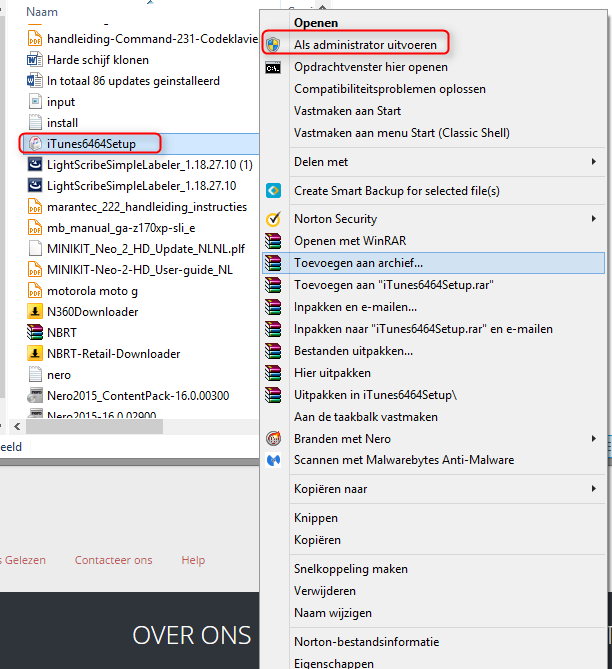Click the iTunes6464Setup file icon
The height and width of the screenshot is (669, 612).
coord(35,143)
